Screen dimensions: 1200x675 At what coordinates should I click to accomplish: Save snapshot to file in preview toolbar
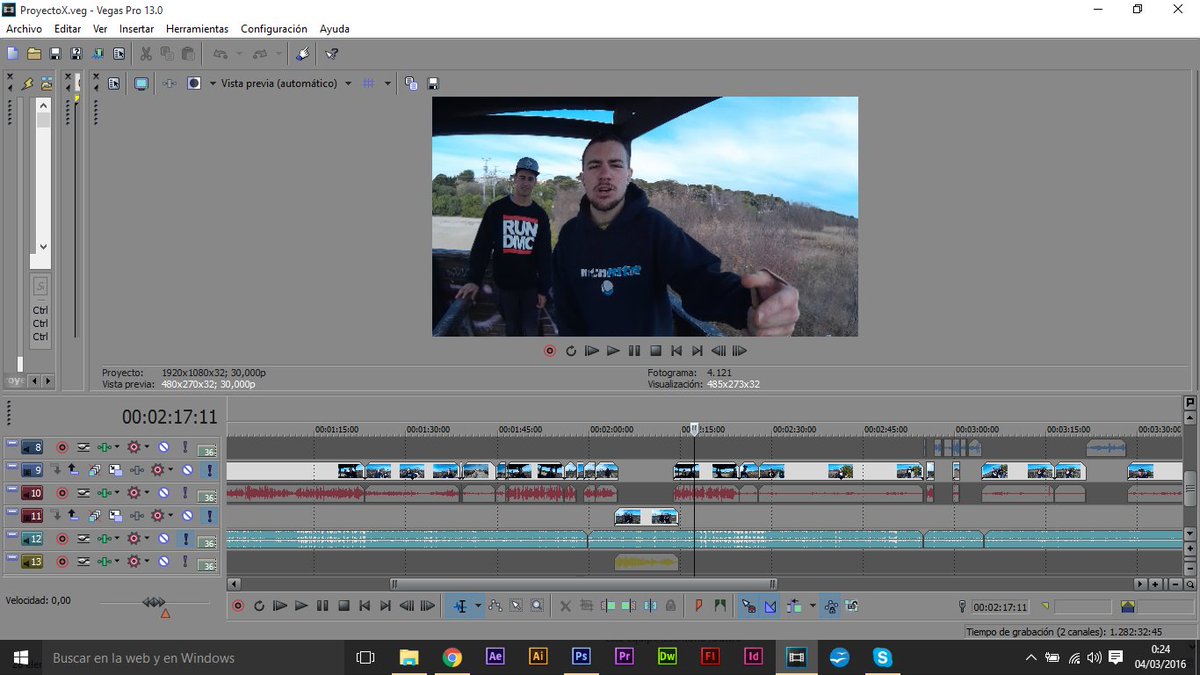(x=433, y=84)
